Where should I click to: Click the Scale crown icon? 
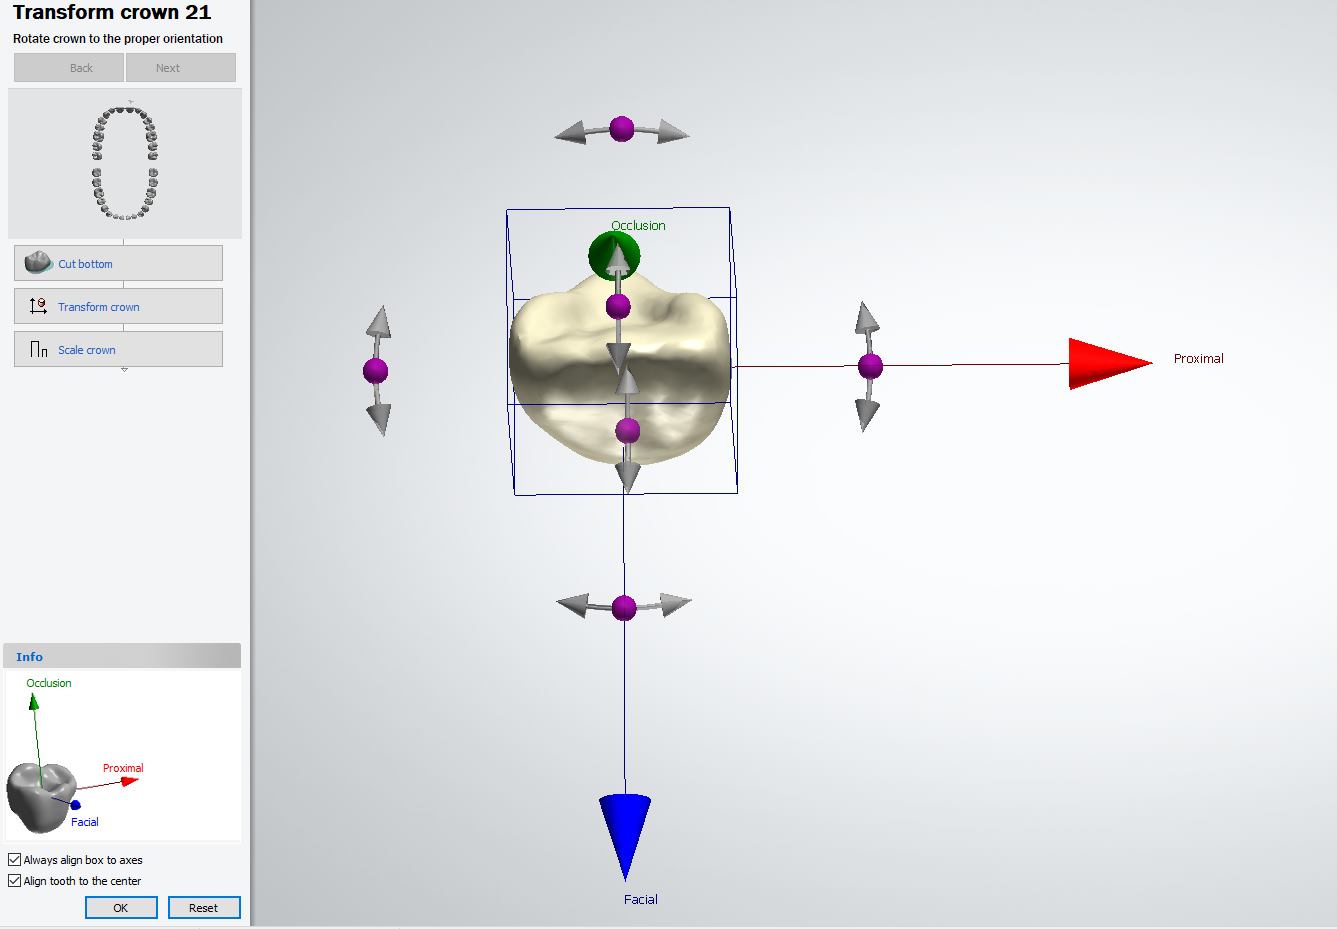click(39, 349)
